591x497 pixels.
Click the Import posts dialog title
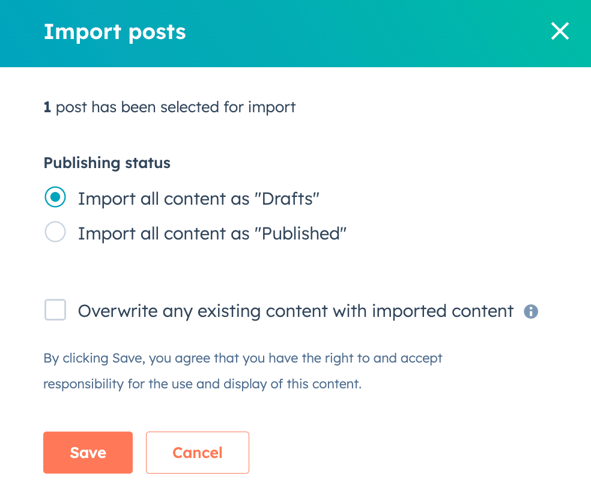tap(115, 32)
